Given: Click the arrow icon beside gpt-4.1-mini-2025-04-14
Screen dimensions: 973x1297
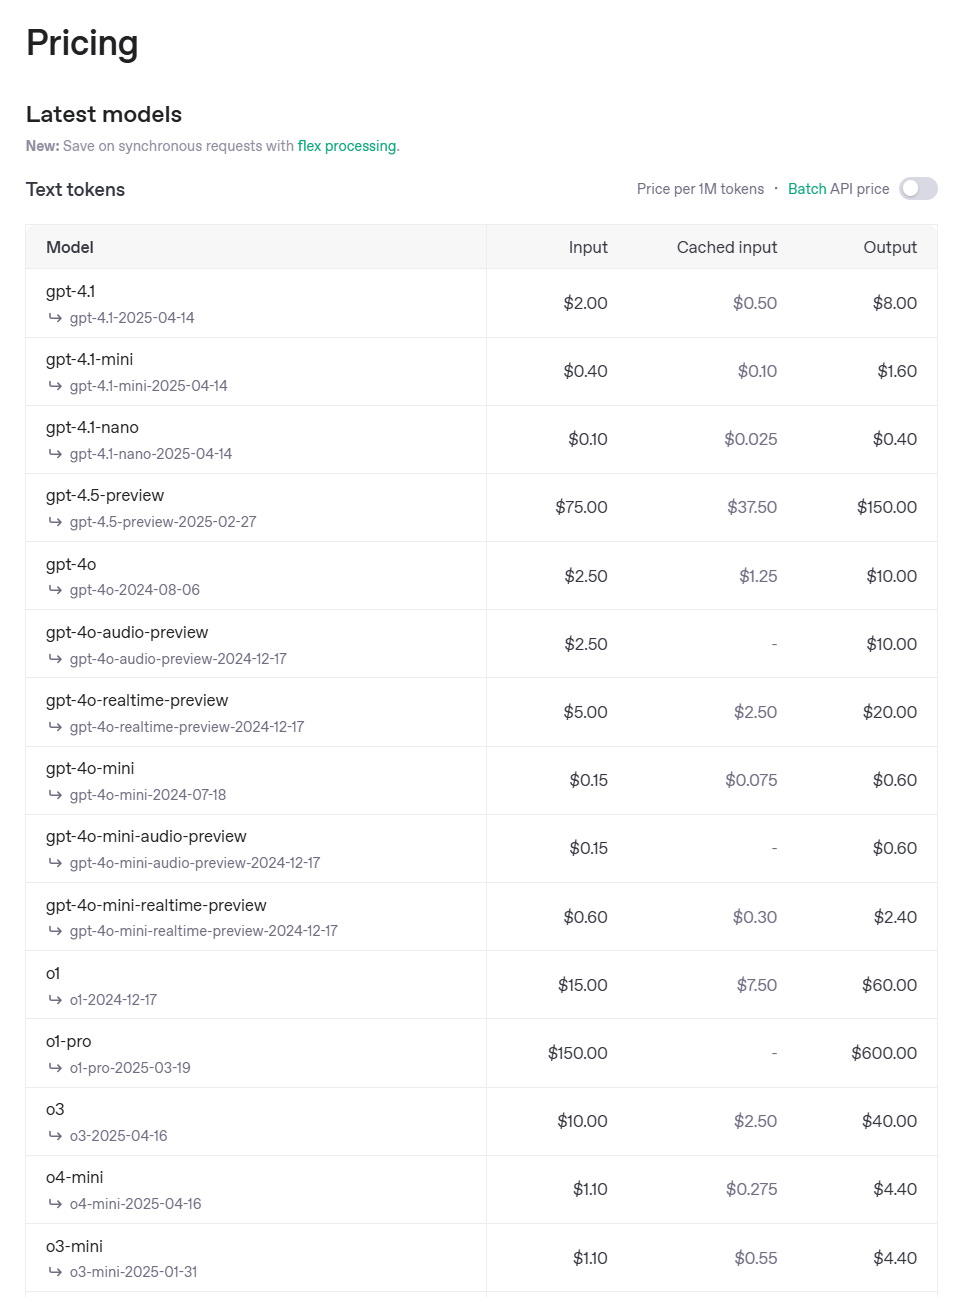Looking at the screenshot, I should [56, 386].
